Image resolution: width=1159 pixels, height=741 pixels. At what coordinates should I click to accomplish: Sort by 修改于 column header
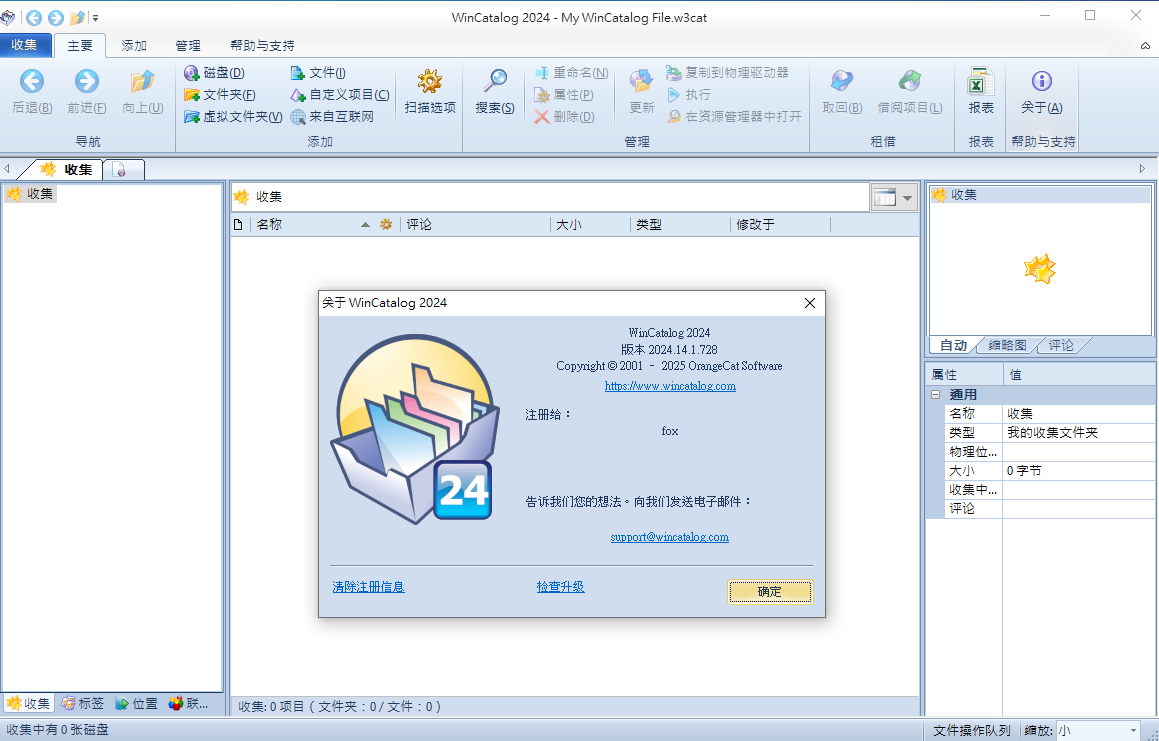pos(780,224)
